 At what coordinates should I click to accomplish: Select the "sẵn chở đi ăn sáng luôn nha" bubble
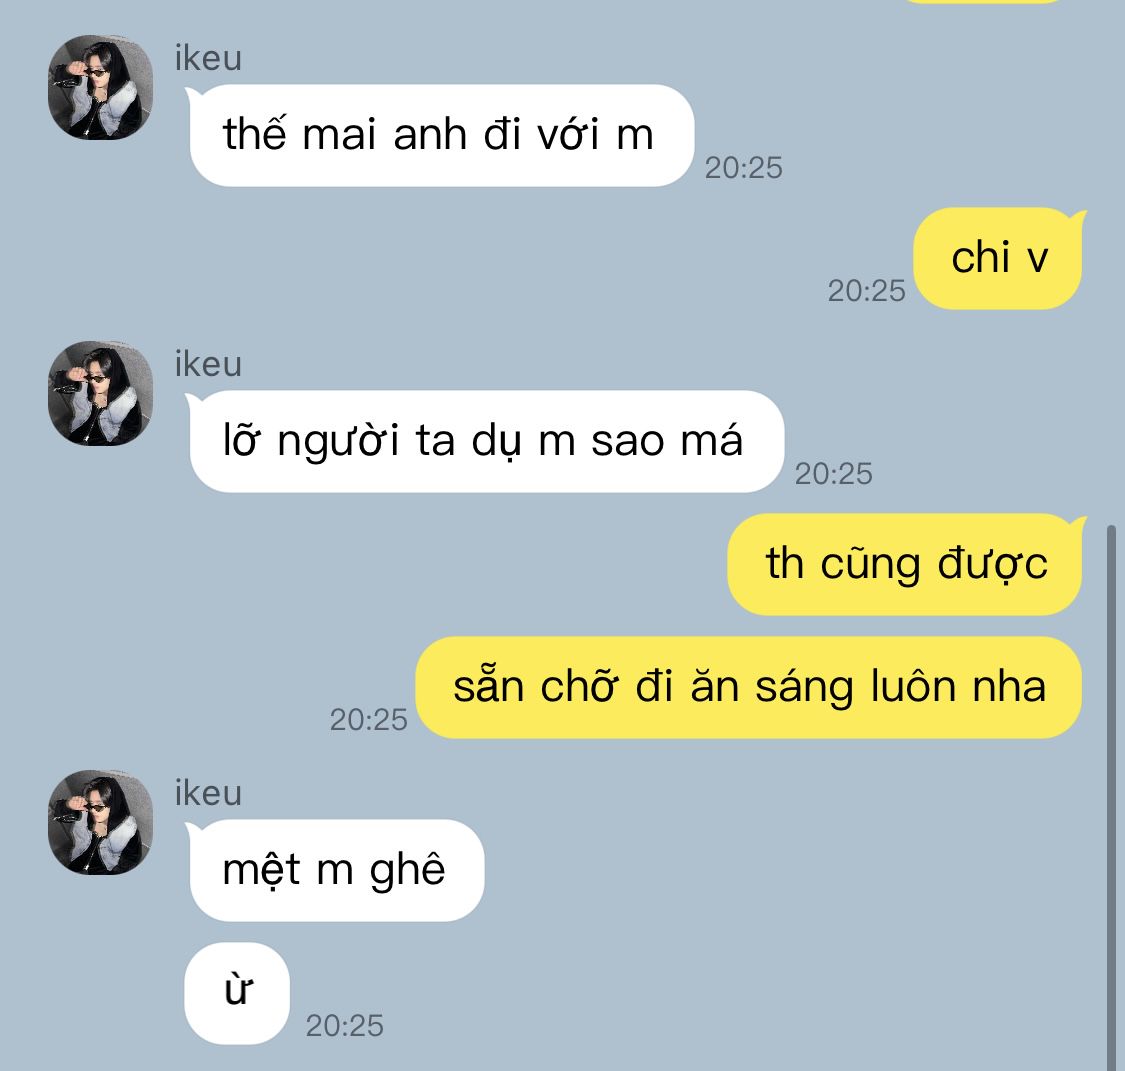(748, 687)
